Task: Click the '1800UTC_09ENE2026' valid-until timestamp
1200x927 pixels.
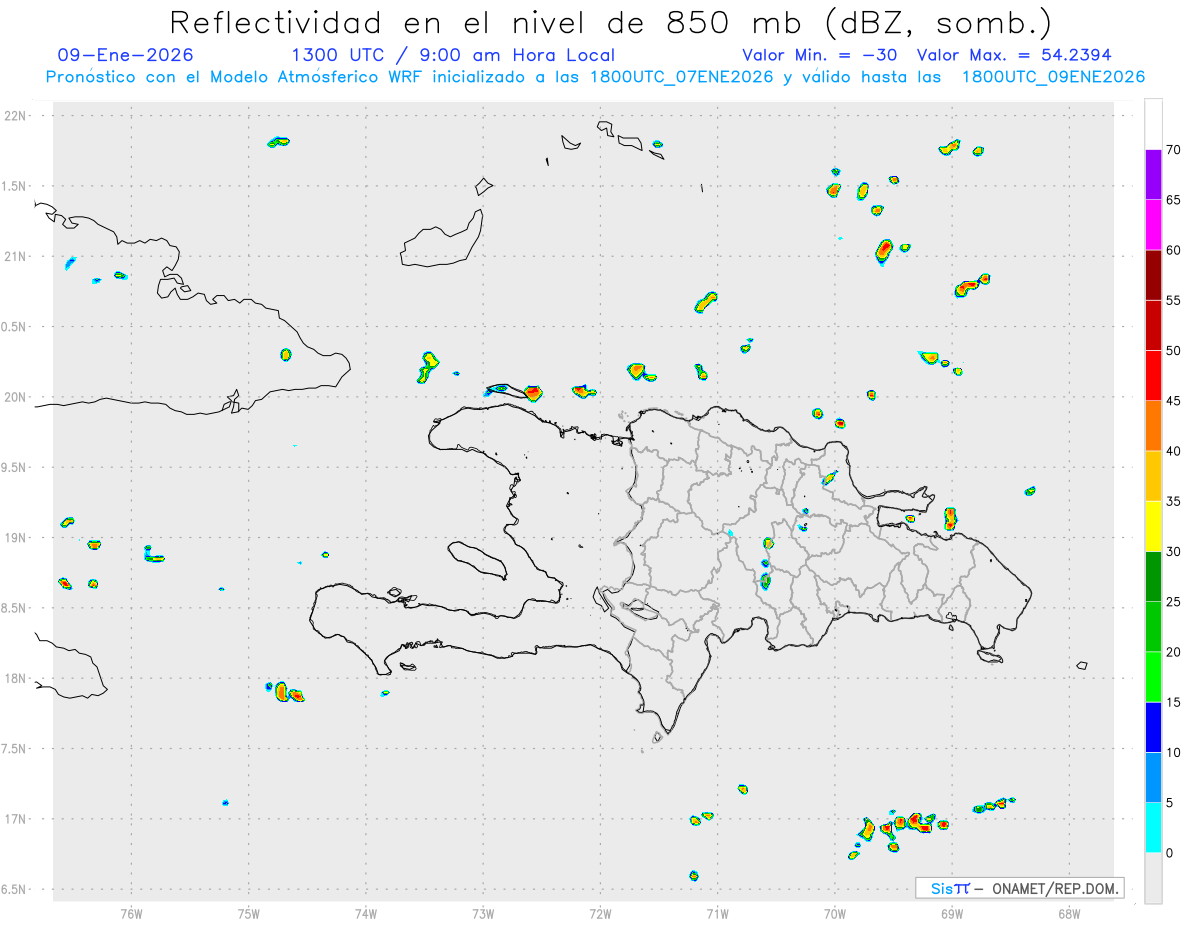Action: point(1053,77)
